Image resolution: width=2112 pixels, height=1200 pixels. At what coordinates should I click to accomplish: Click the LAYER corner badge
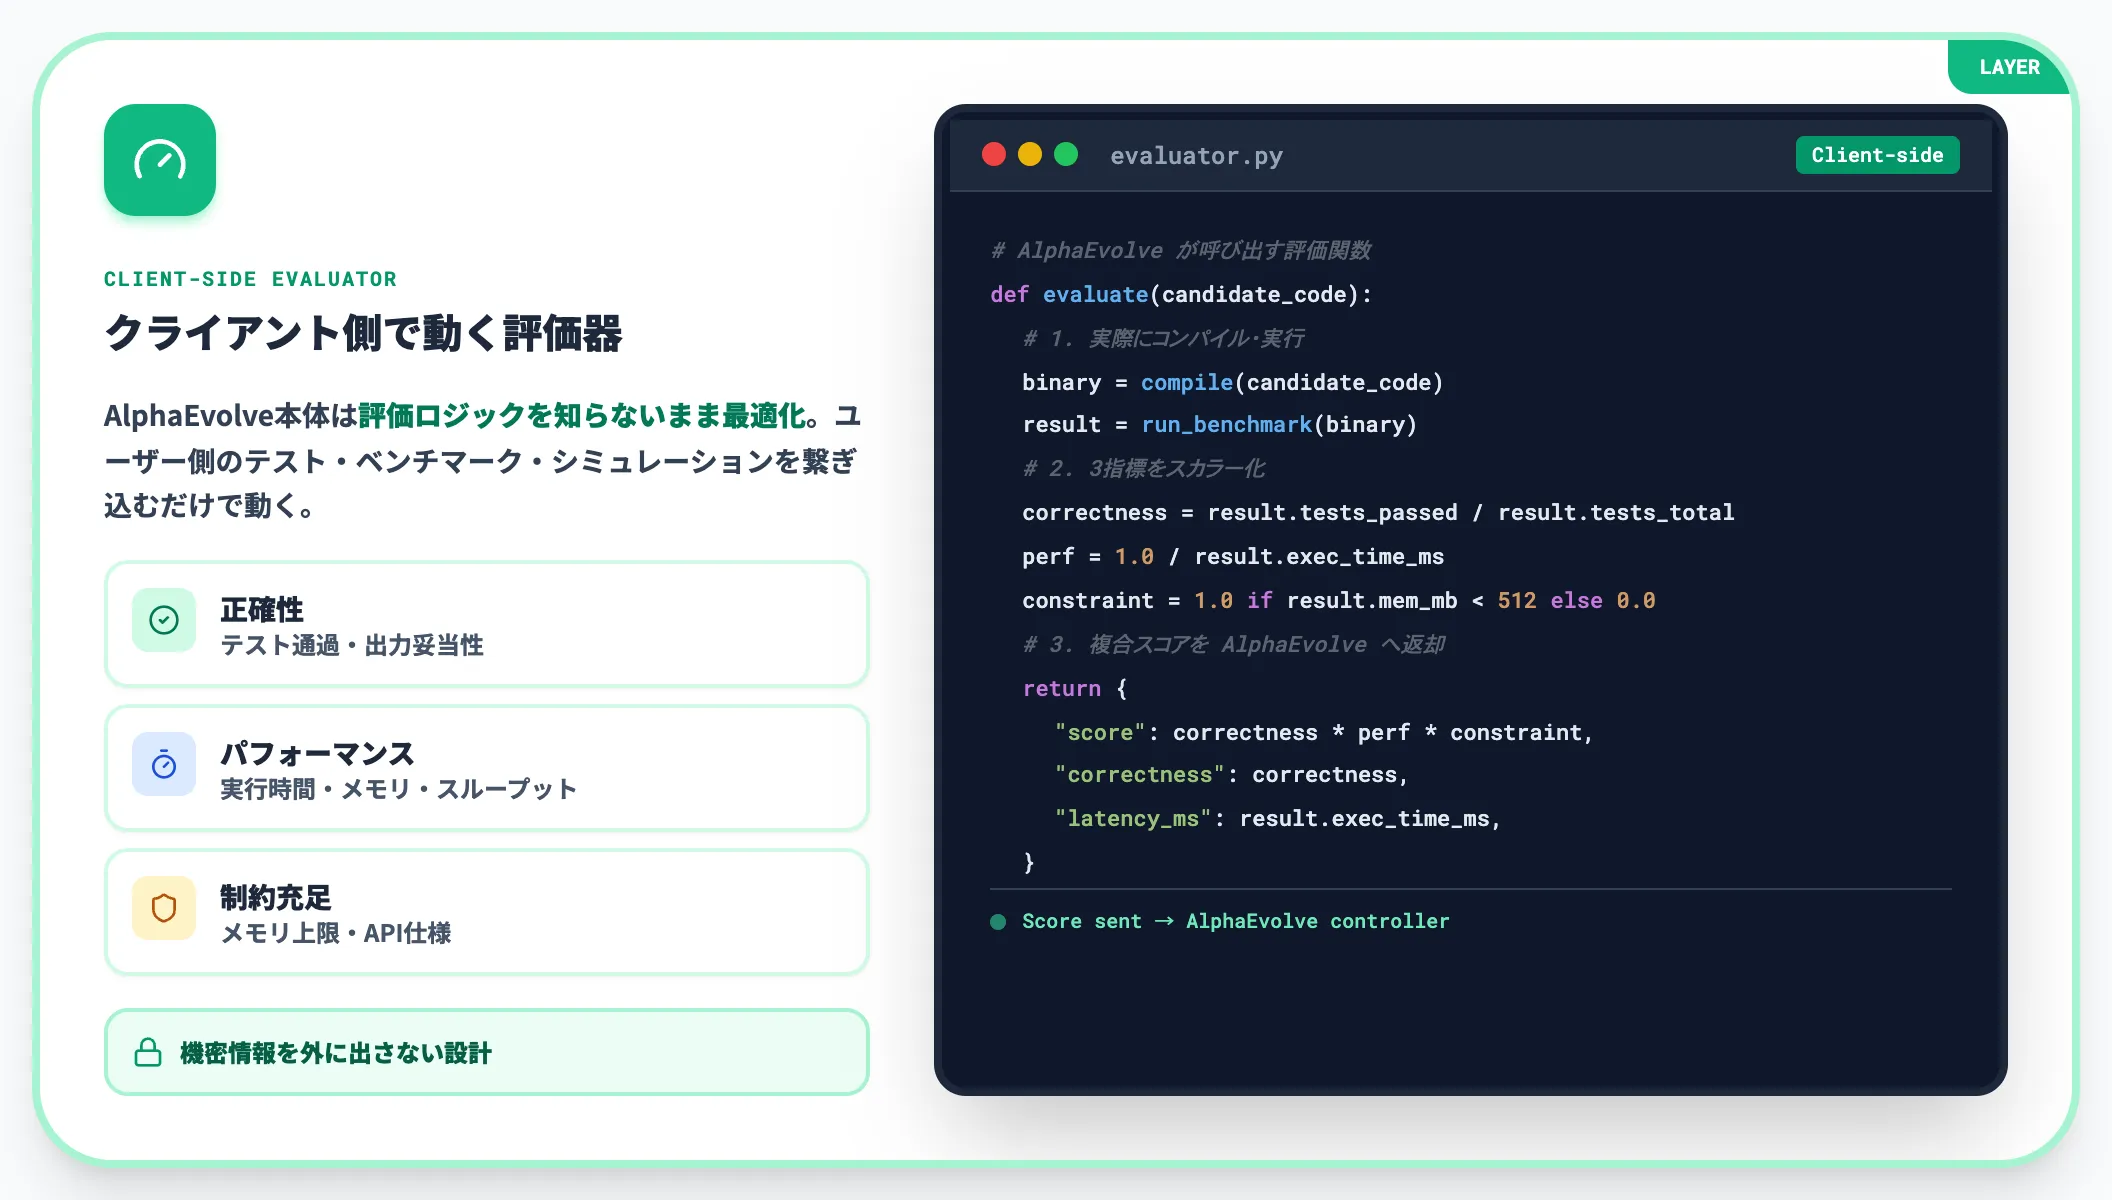coord(2009,67)
